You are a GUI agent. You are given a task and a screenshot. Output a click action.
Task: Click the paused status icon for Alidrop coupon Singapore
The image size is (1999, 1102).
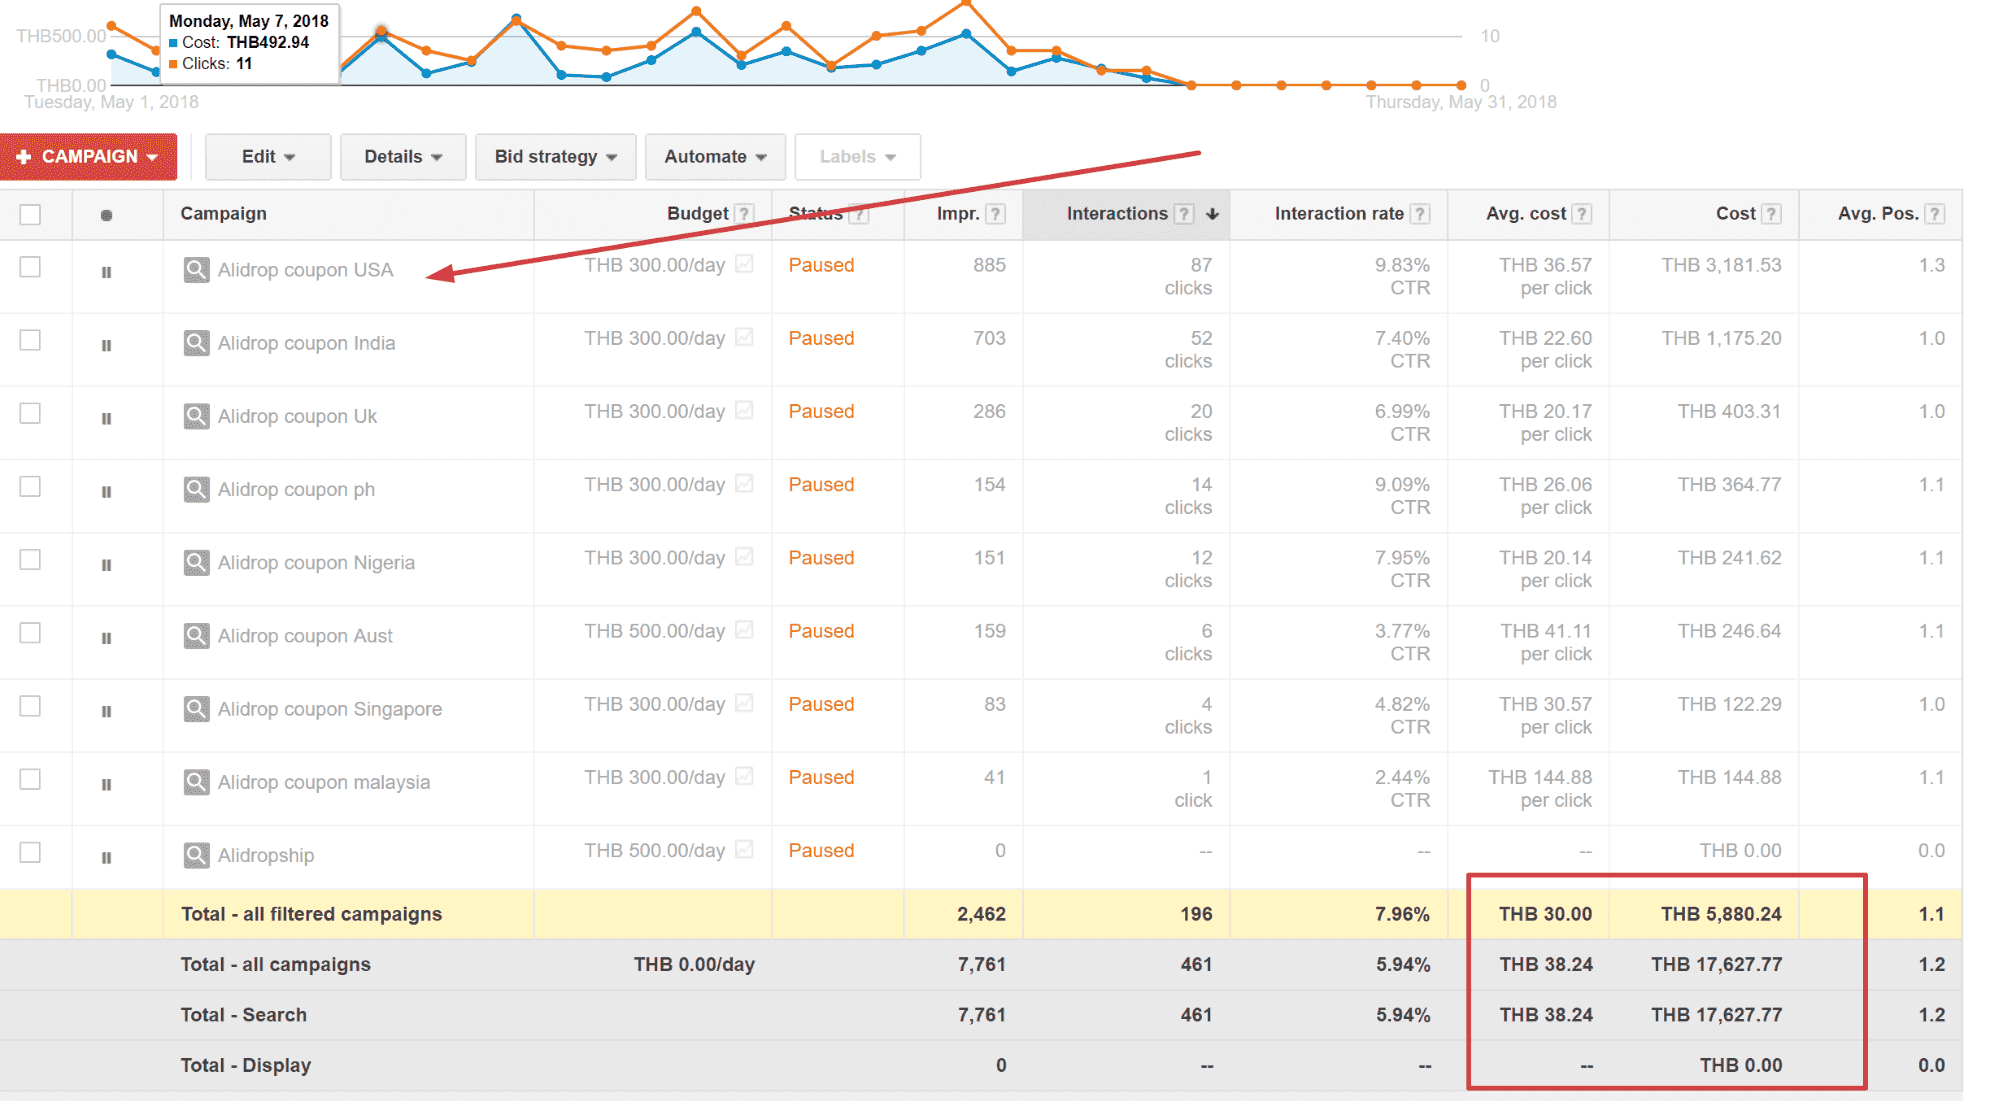(x=106, y=711)
